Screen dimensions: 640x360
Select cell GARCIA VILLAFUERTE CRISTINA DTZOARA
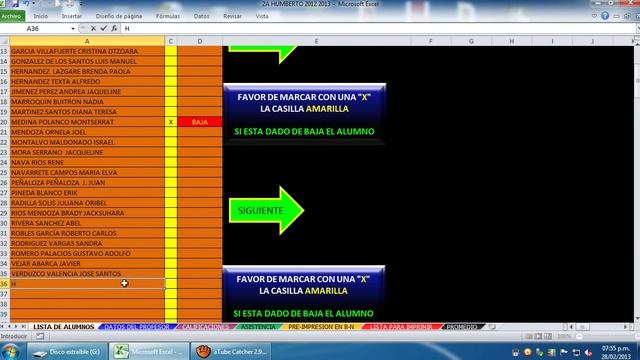pyautogui.click(x=87, y=51)
